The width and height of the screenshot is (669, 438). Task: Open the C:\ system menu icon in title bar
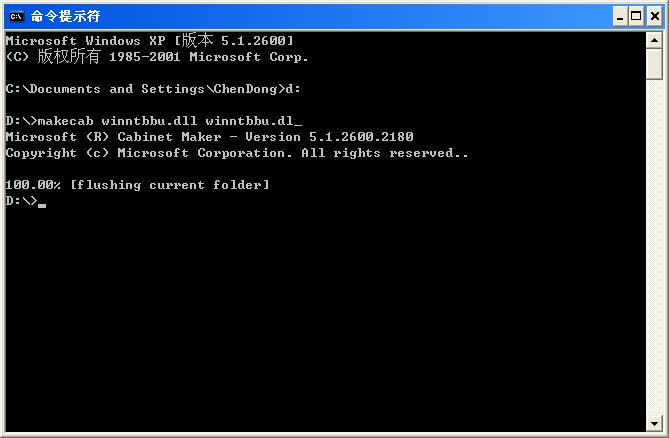click(x=16, y=17)
